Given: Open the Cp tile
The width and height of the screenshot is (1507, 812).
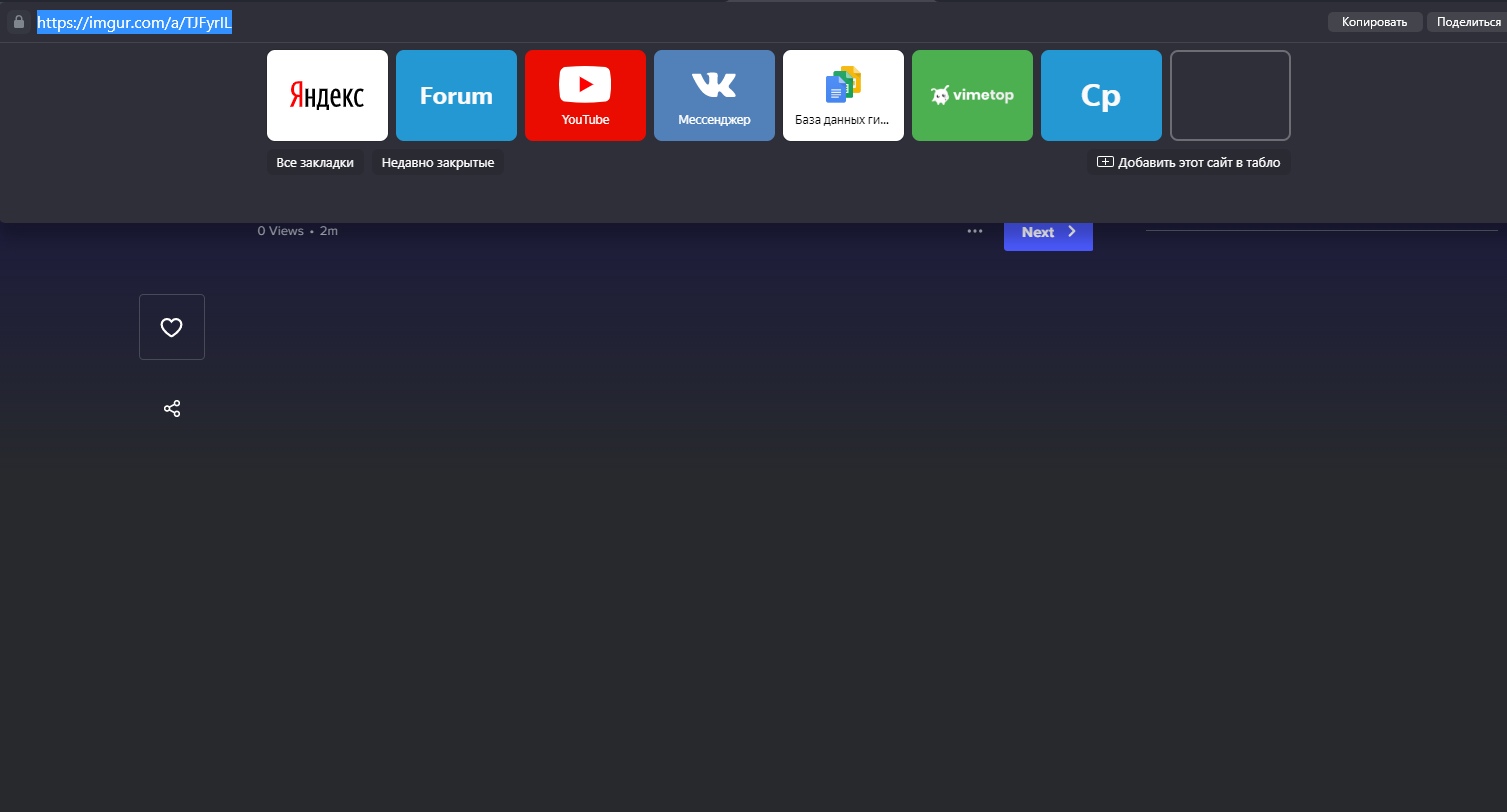Looking at the screenshot, I should click(1101, 96).
